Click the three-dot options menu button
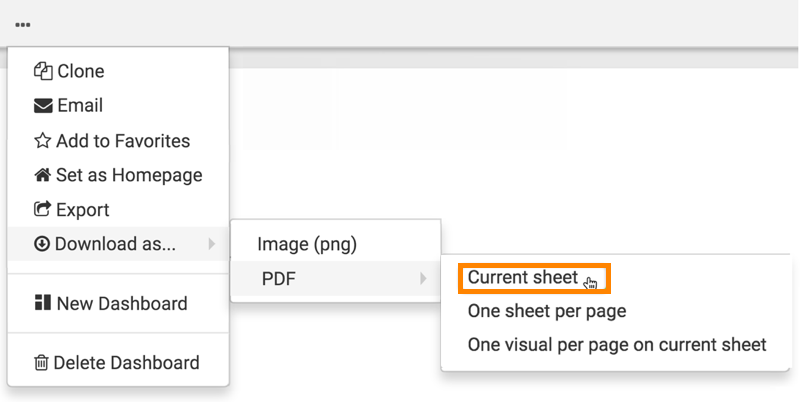The height and width of the screenshot is (402, 800). pos(23,24)
